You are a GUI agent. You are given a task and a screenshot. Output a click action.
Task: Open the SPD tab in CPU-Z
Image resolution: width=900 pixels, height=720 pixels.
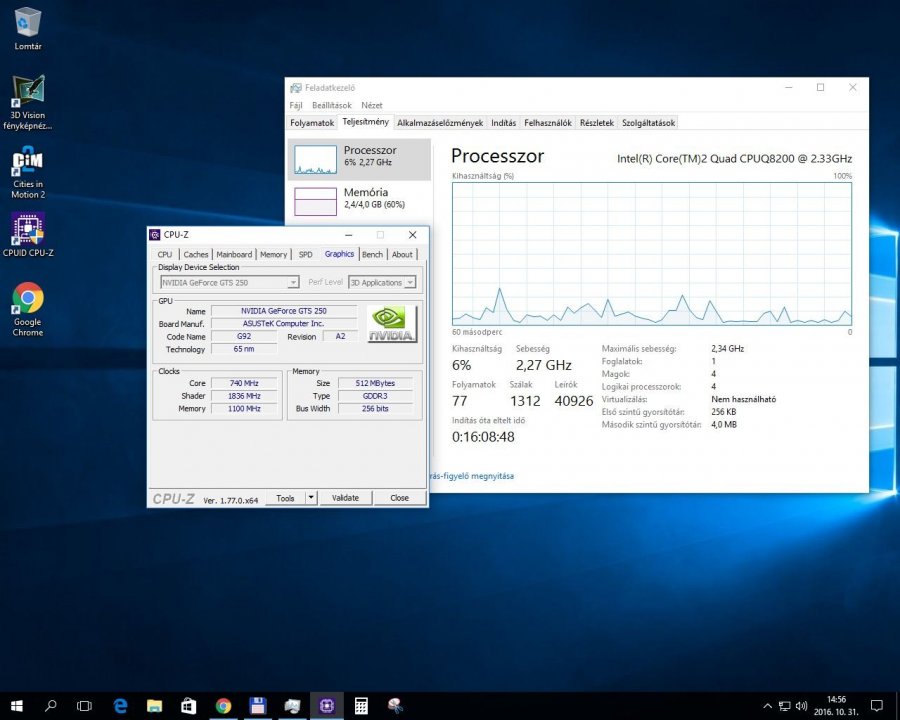click(305, 254)
